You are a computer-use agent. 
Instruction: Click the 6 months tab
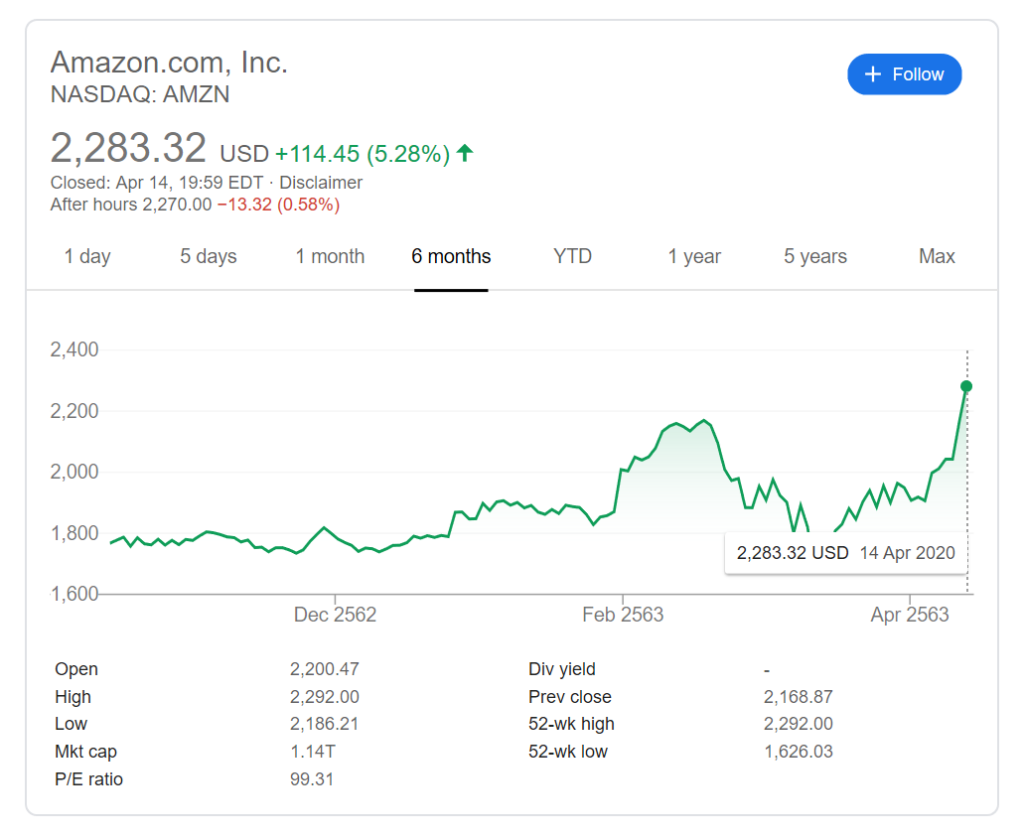[451, 257]
